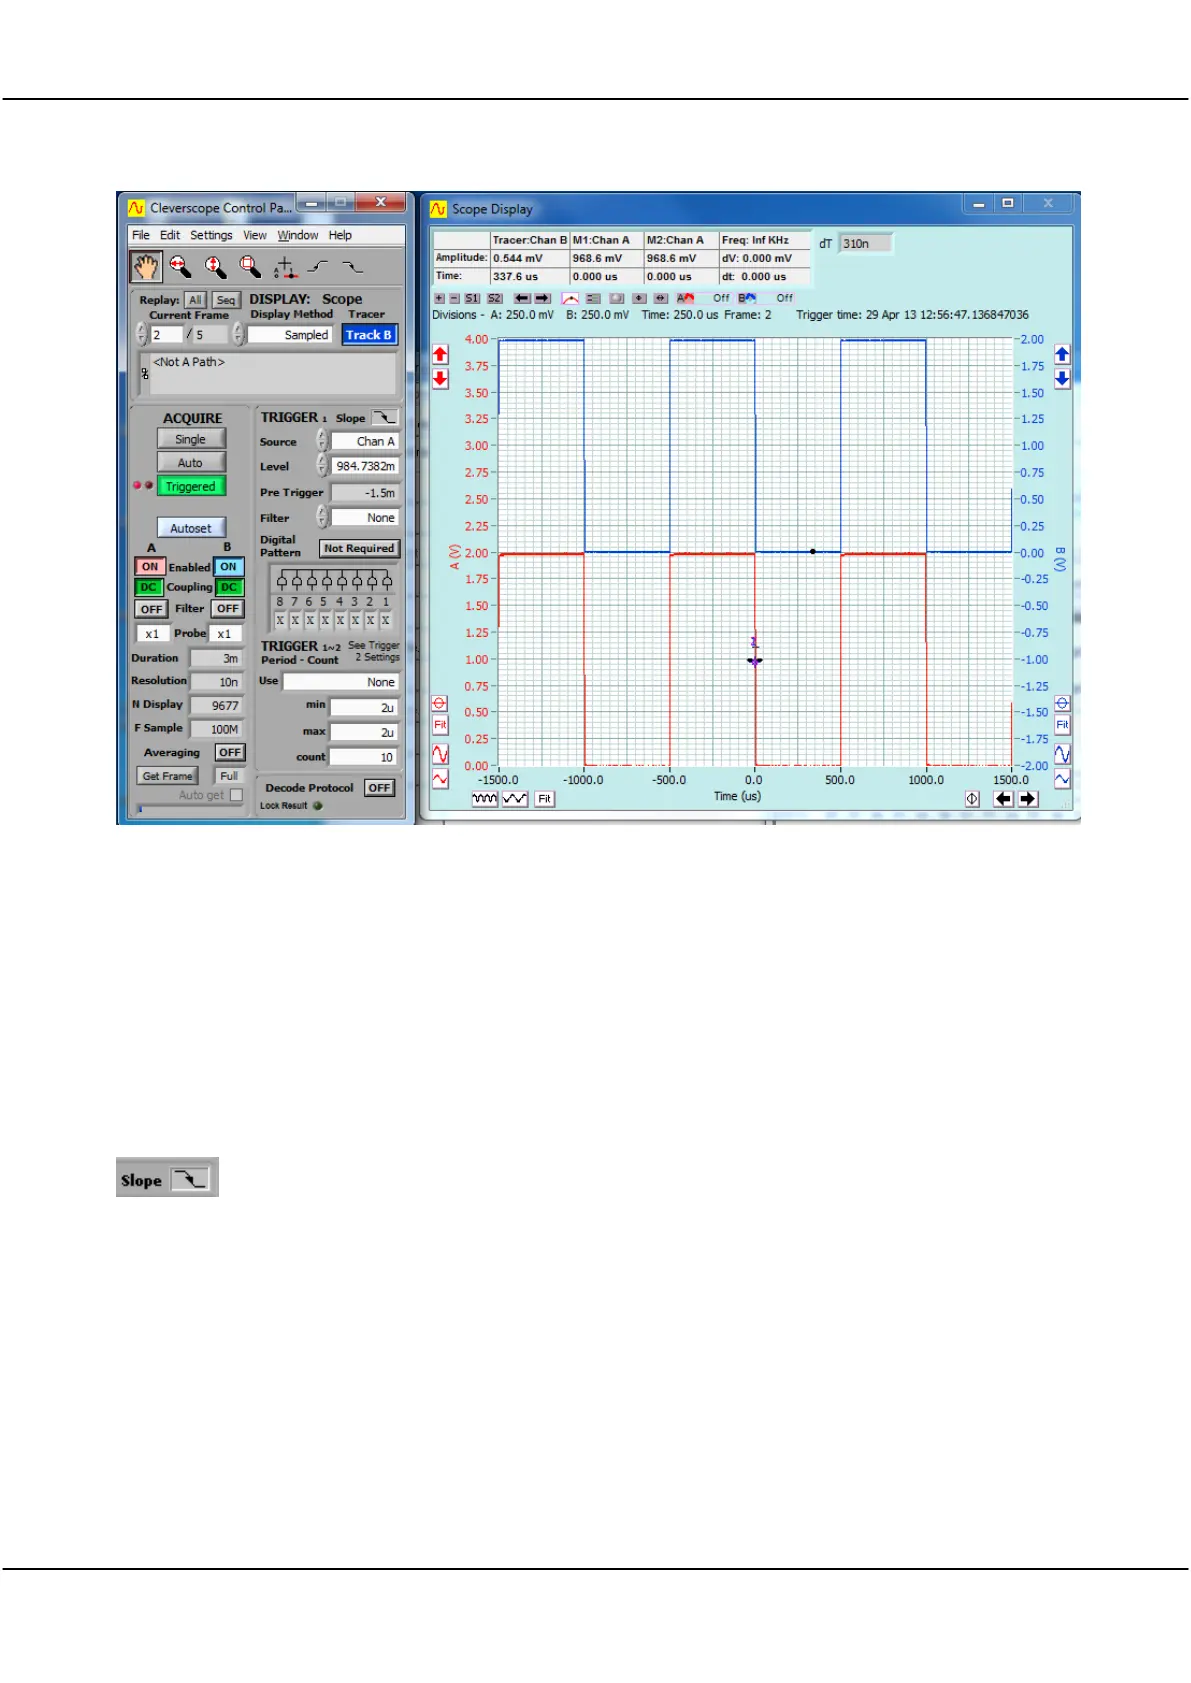The image size is (1191, 1683).
Task: Toggle the trigger Slope indicator button
Action: 385,417
